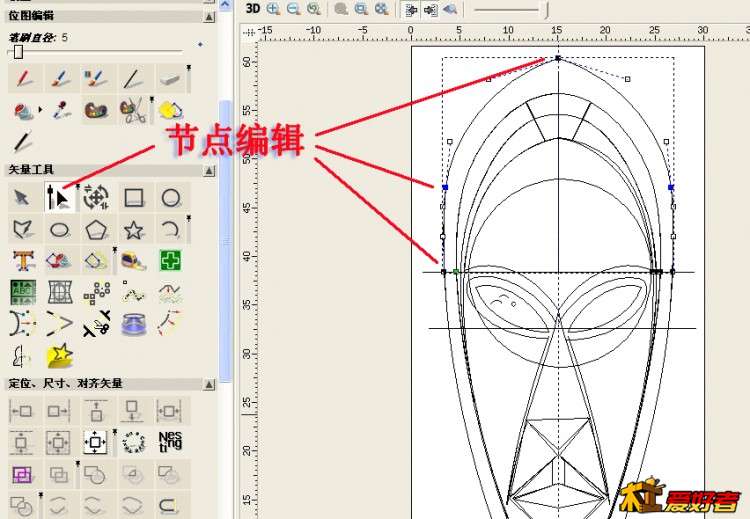The image size is (750, 519).
Task: Toggle pin beside the arc tool
Action: (189, 219)
